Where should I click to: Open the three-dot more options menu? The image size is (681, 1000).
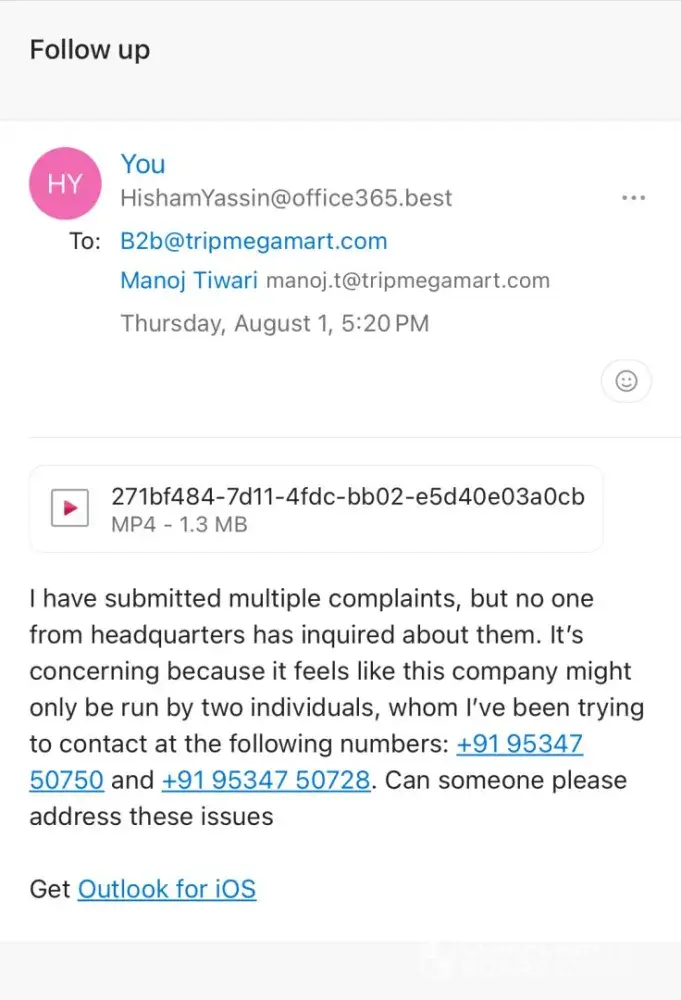tap(633, 198)
